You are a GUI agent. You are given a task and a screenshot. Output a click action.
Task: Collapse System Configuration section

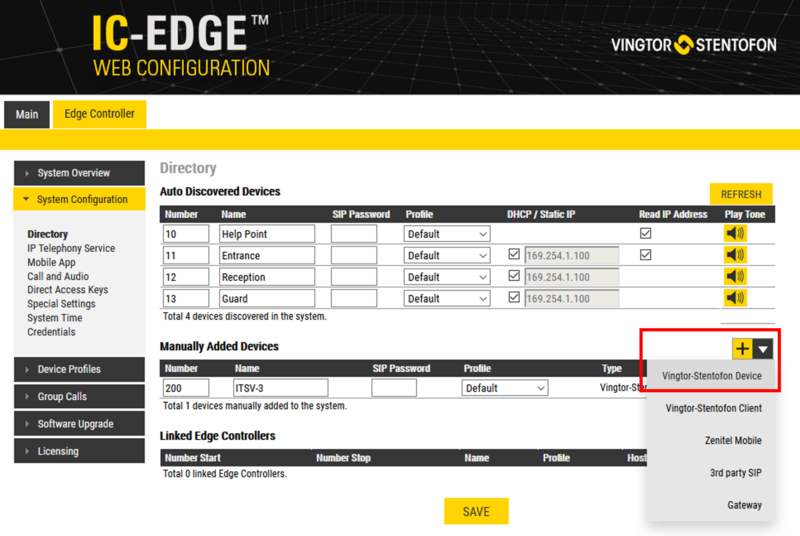(79, 199)
